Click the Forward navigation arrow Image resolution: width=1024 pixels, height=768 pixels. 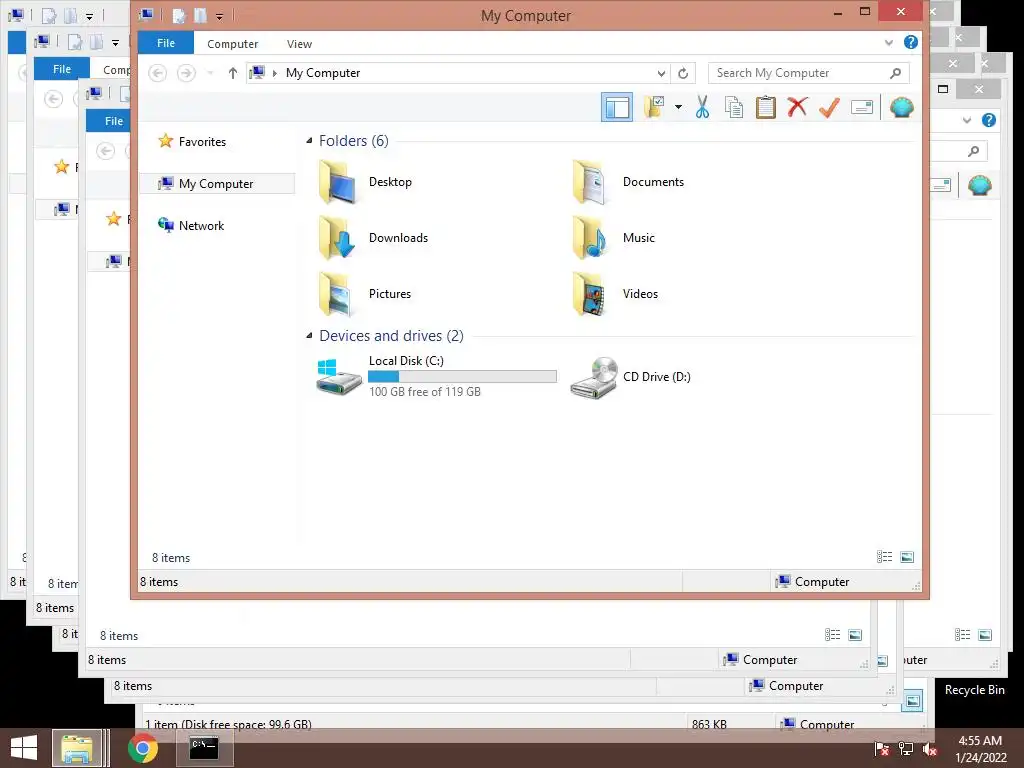point(186,73)
